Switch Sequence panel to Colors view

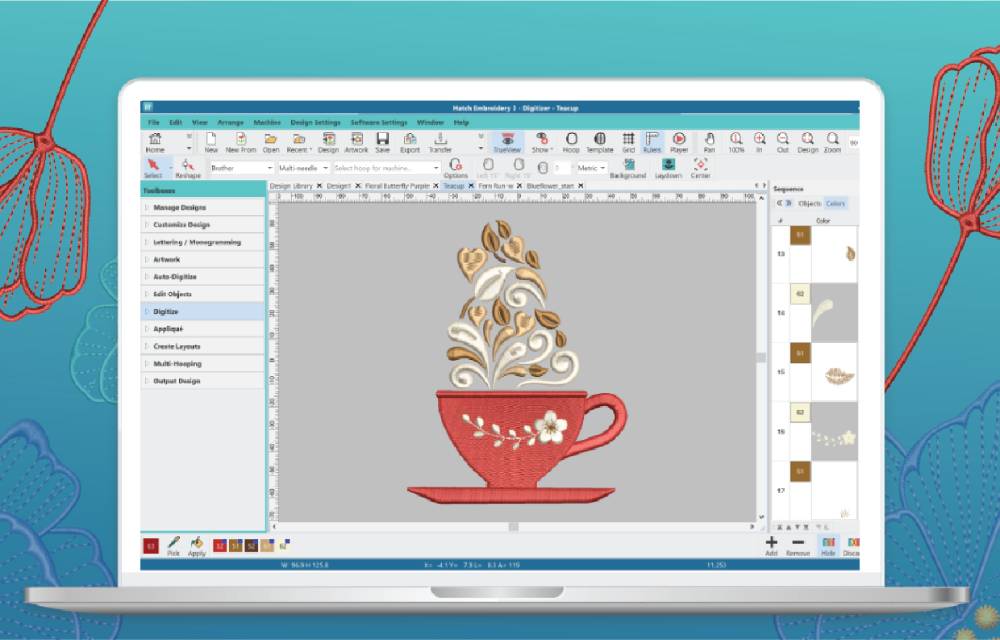[x=836, y=204]
